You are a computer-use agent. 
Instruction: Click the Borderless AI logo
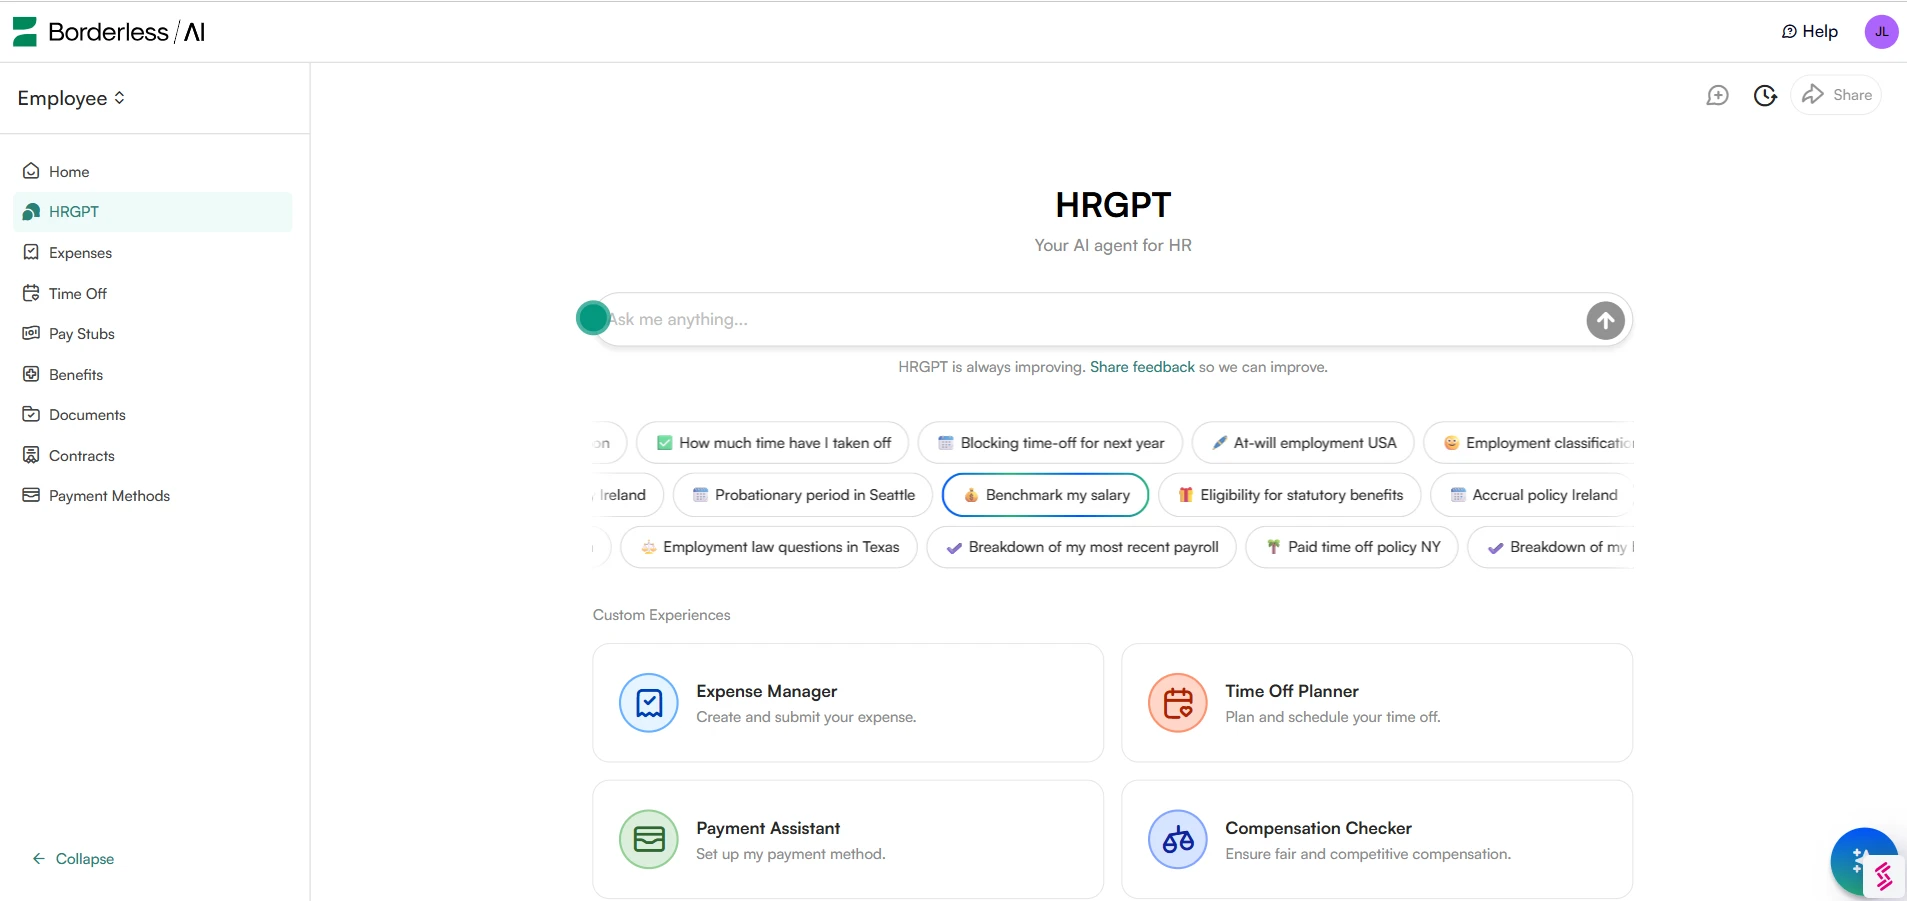pyautogui.click(x=109, y=32)
